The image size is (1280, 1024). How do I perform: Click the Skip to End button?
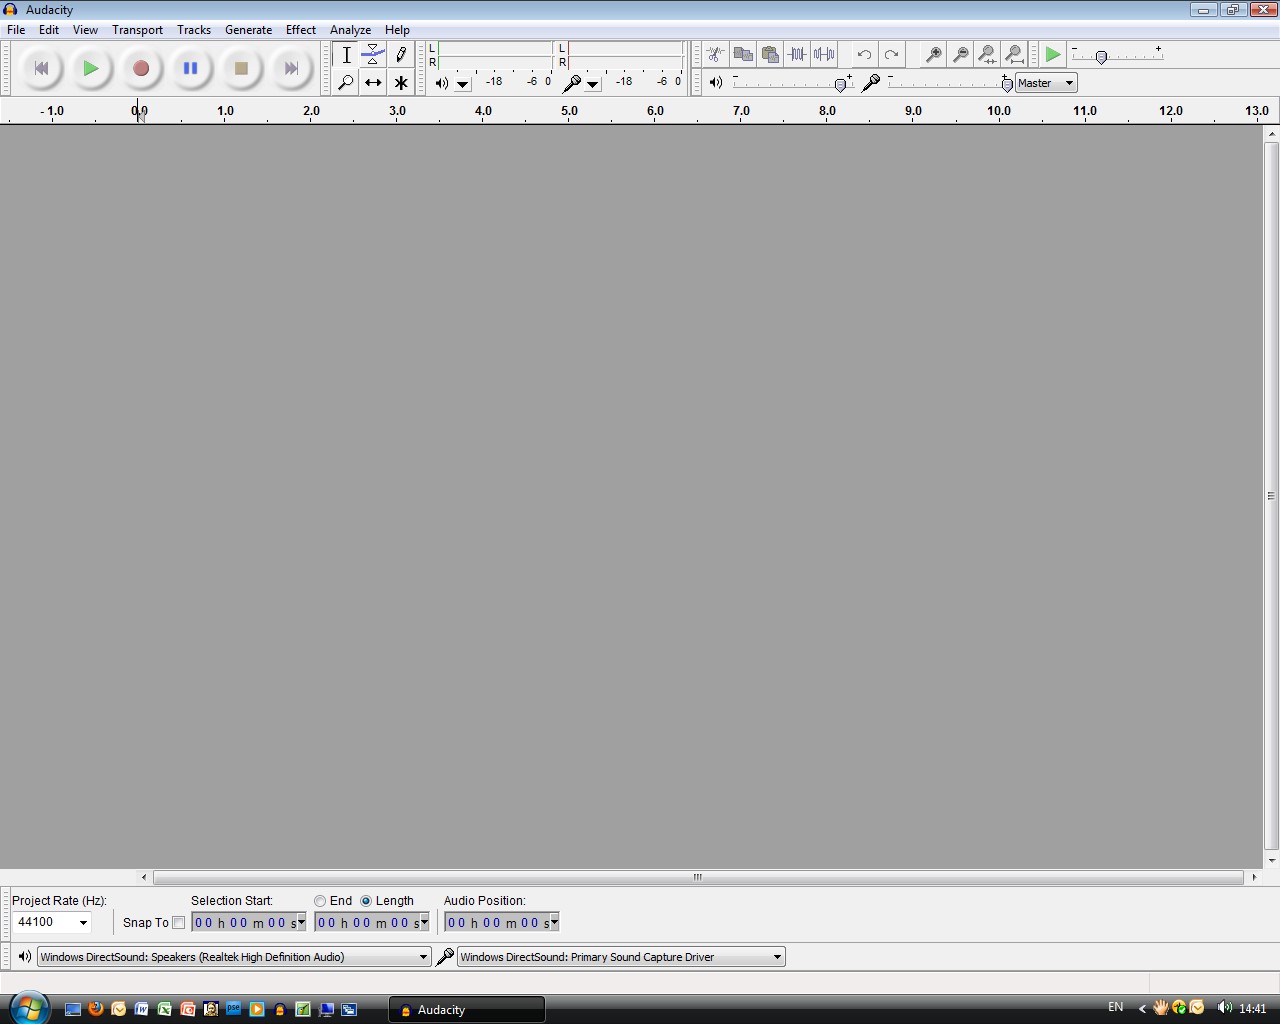291,68
